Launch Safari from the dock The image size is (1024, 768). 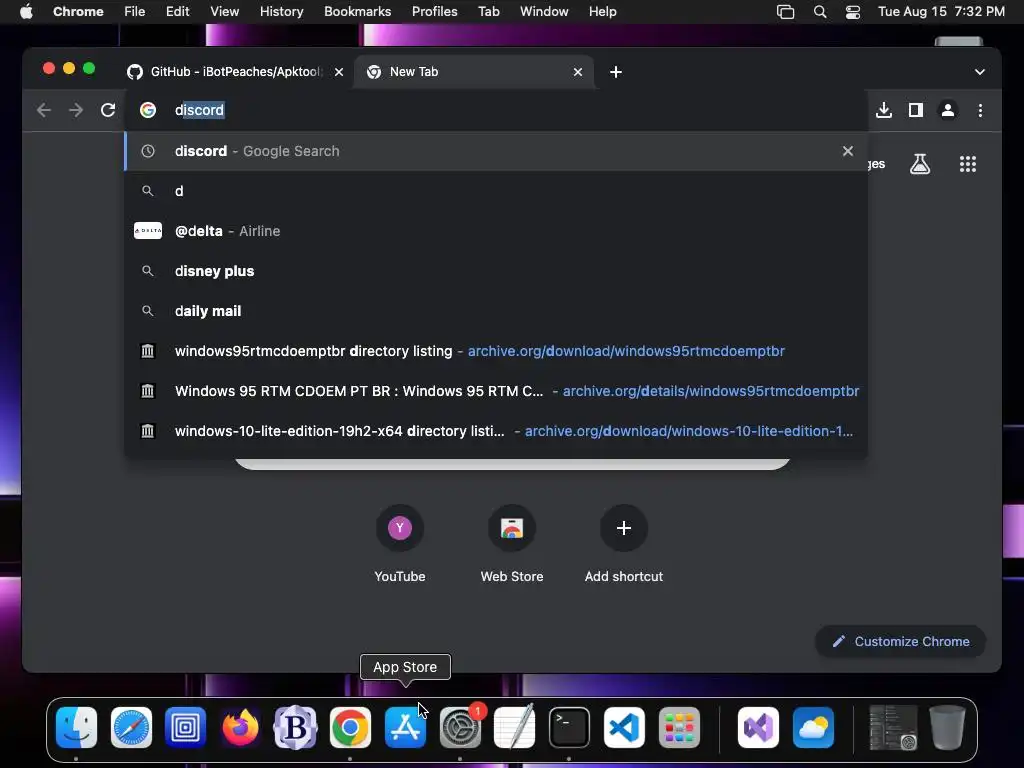click(x=131, y=727)
